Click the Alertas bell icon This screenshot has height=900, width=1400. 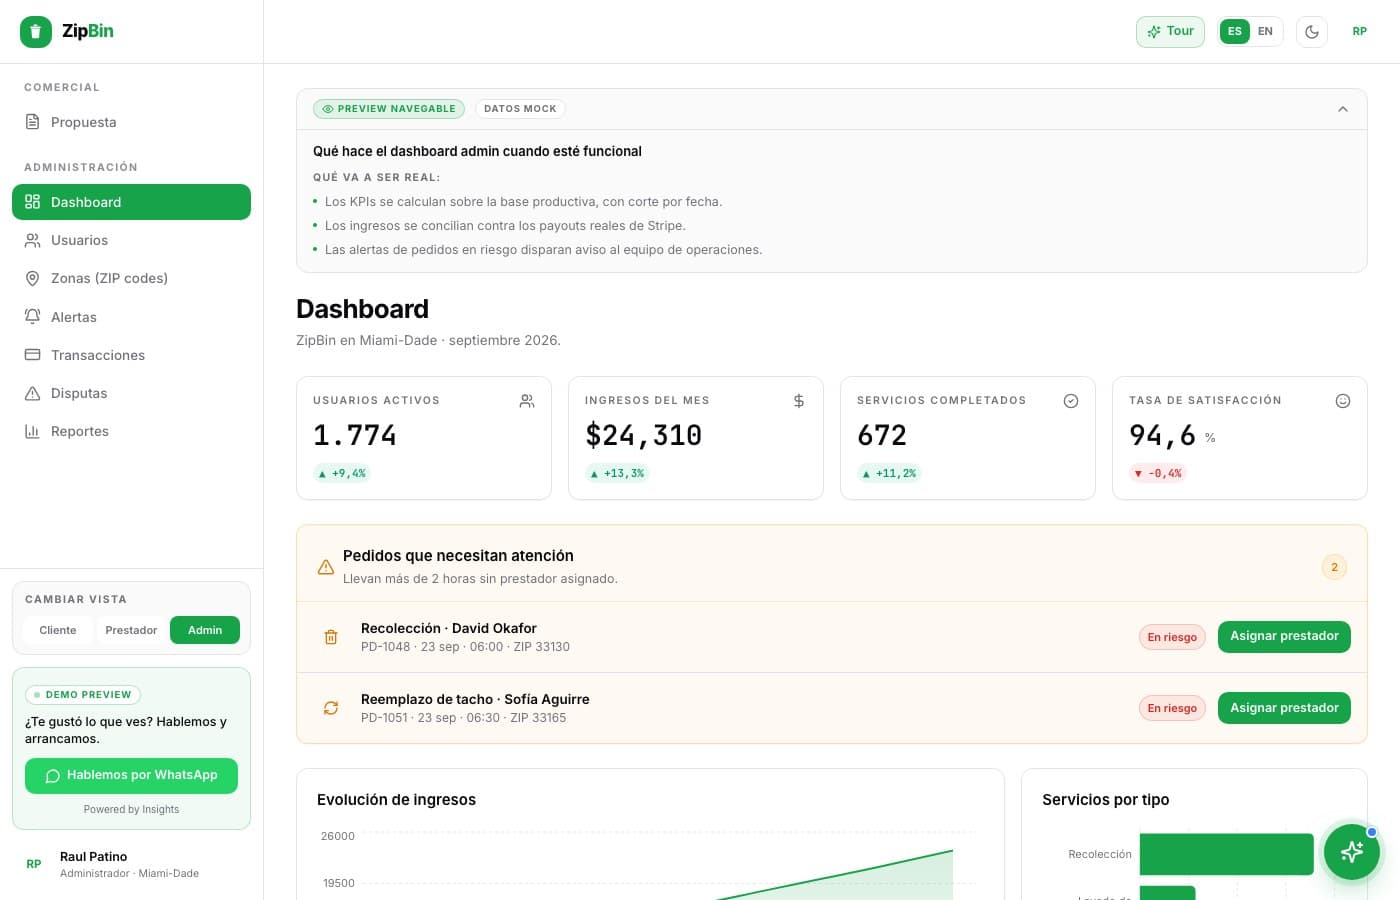pyautogui.click(x=32, y=317)
